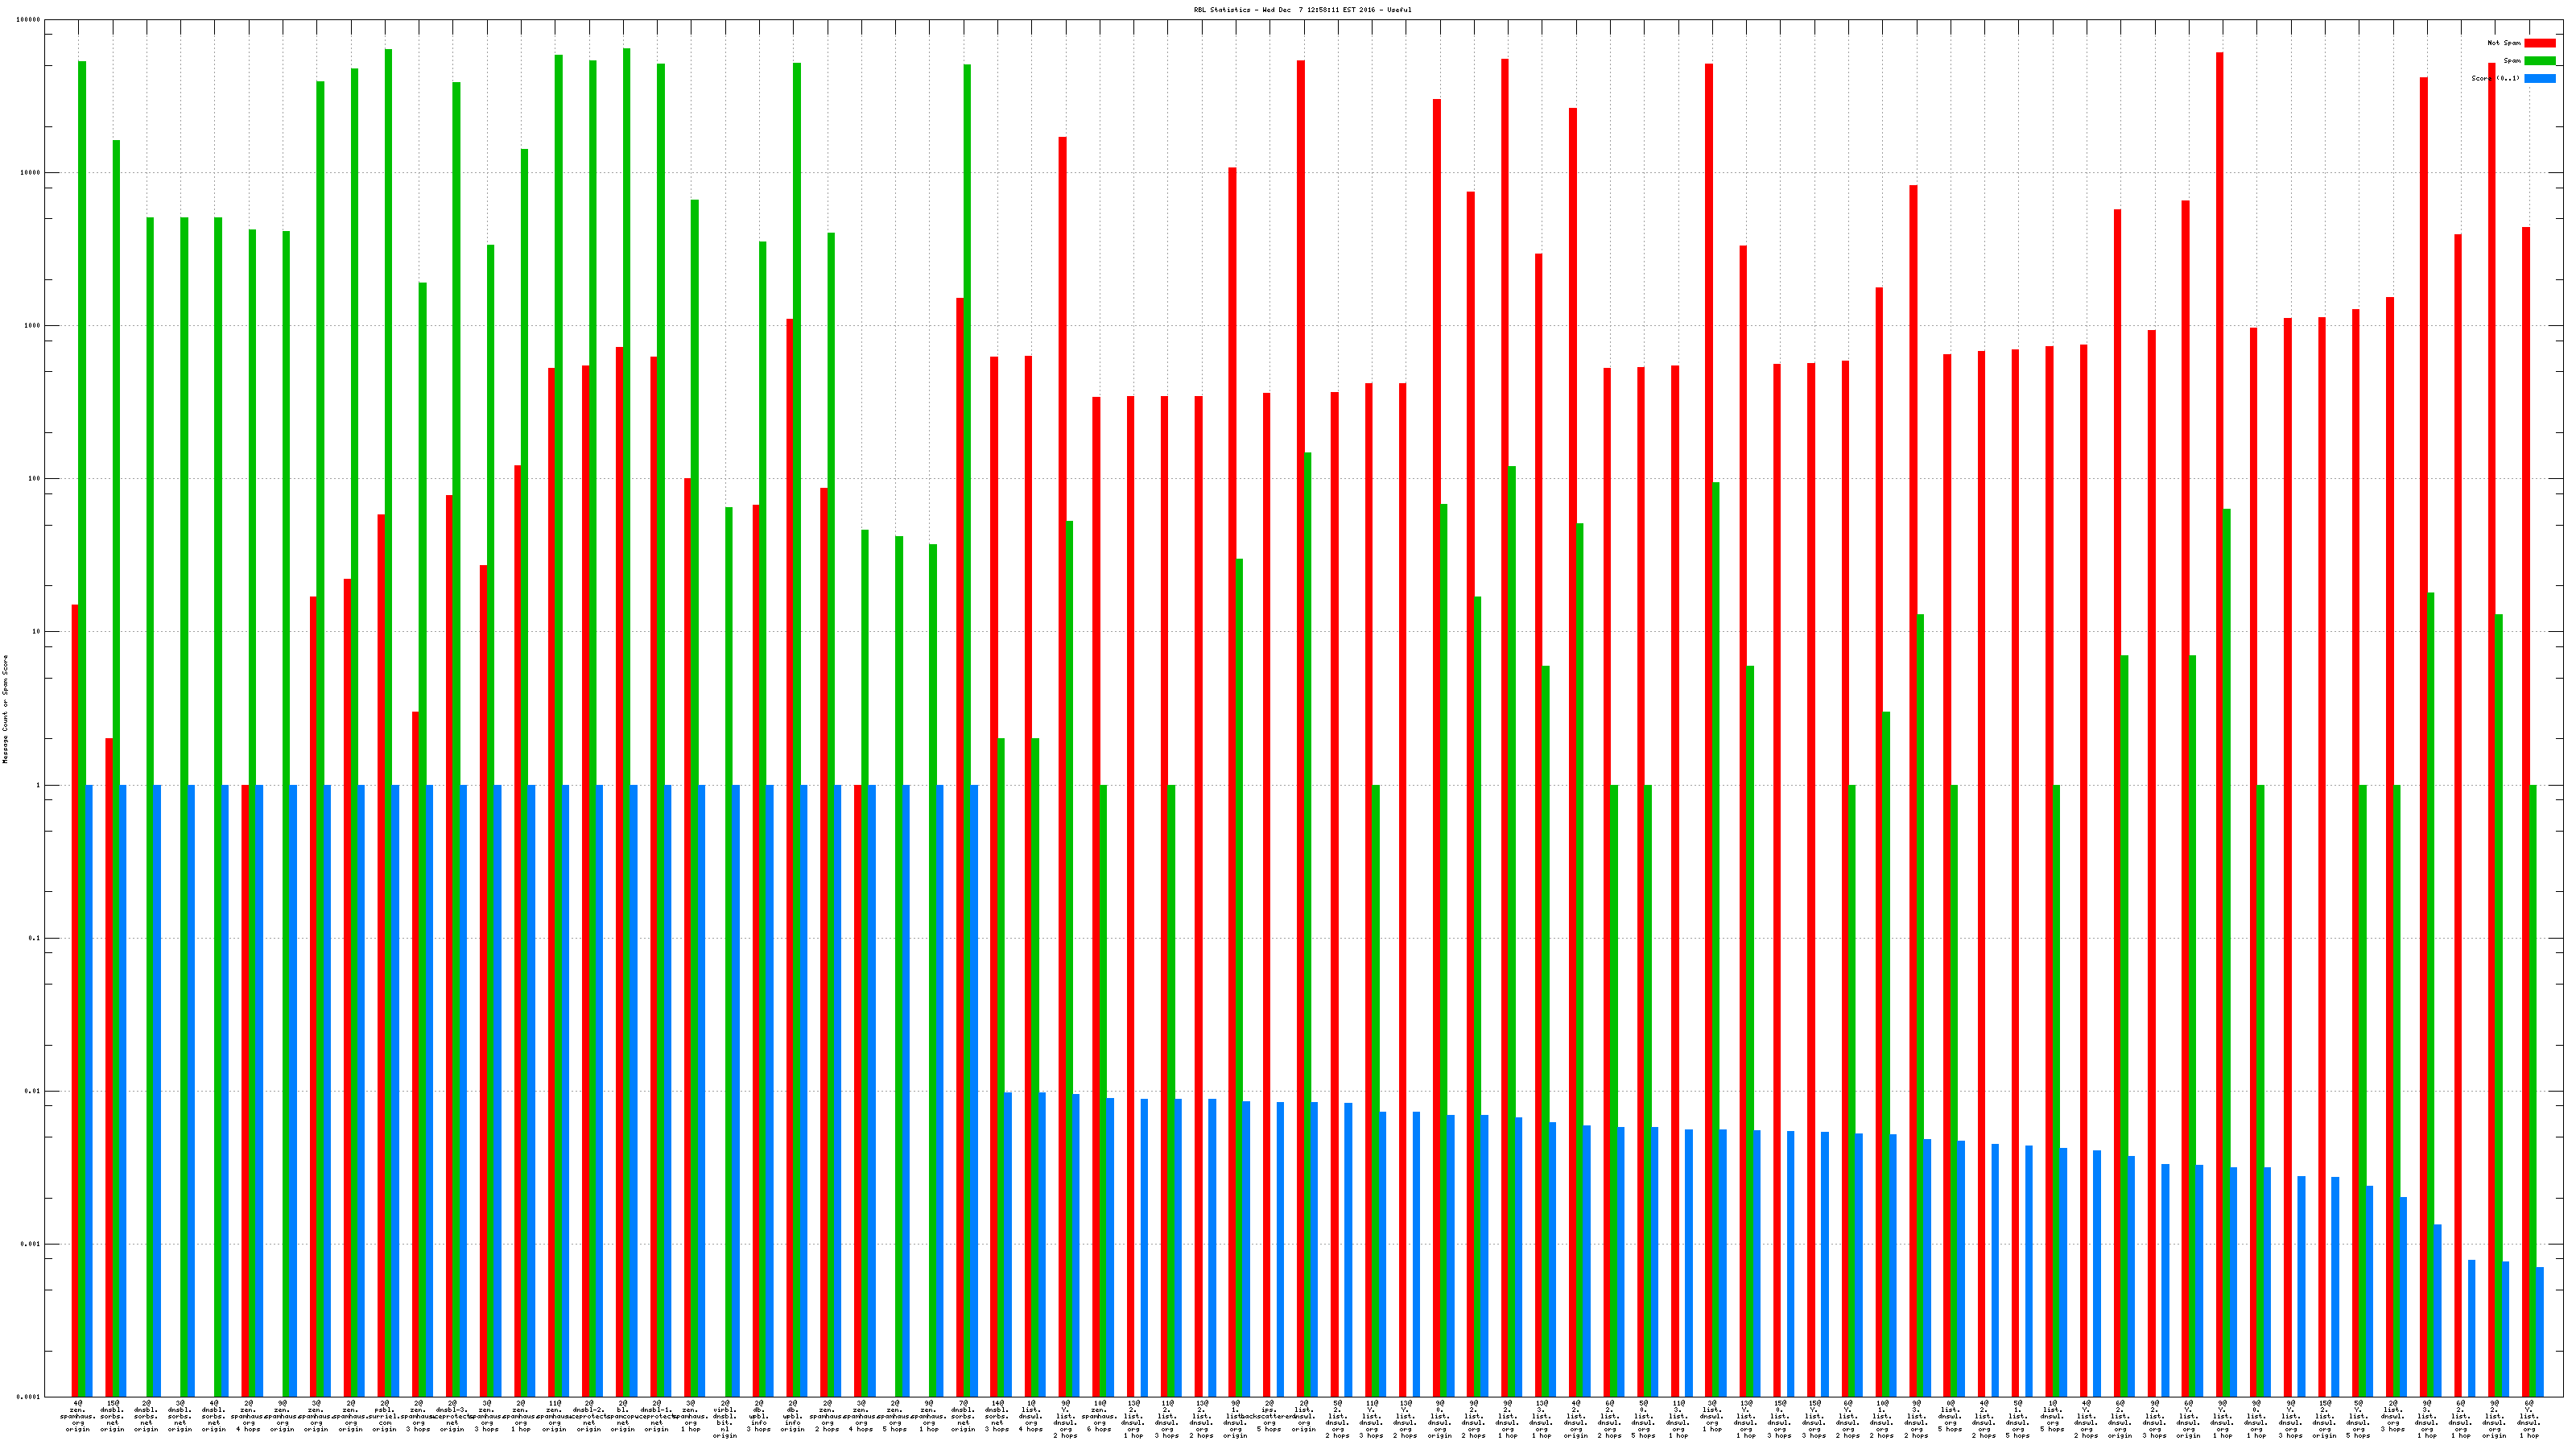Click the 0.01 y-axis tick label
Viewport: 2576px width, 1449px height.
point(34,1091)
